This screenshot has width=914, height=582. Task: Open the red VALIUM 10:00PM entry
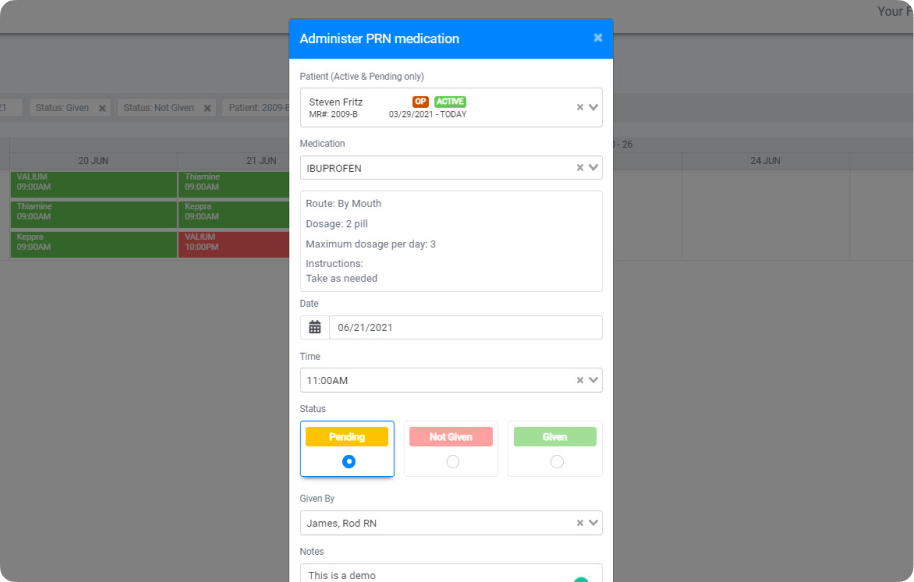(x=234, y=244)
